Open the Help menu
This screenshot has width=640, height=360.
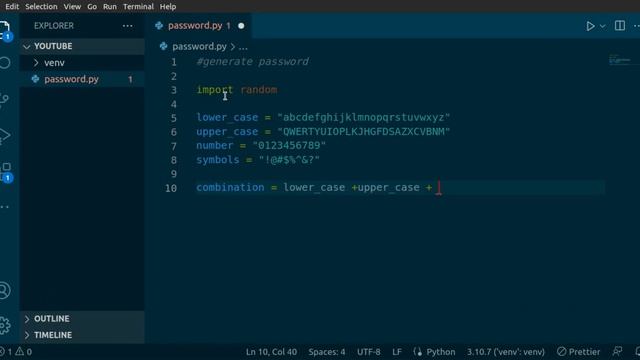click(x=168, y=7)
